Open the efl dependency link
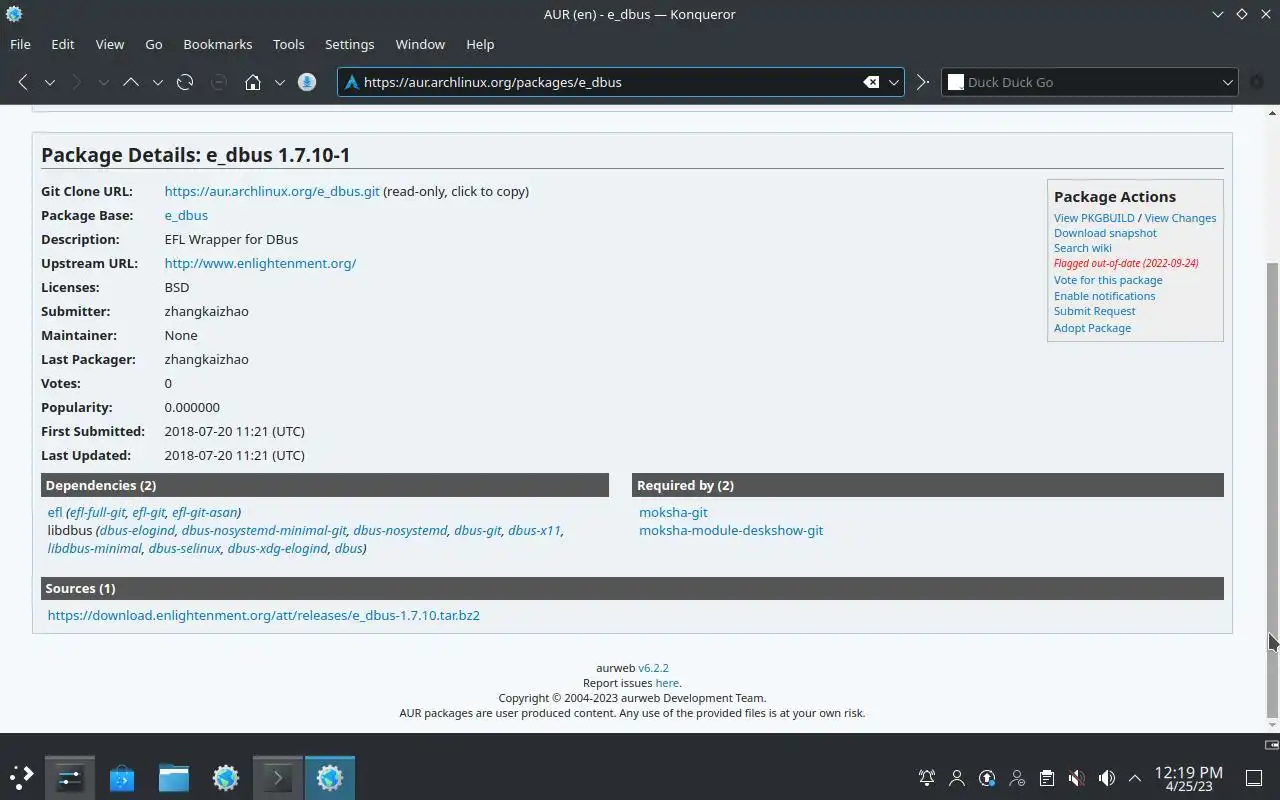Viewport: 1280px width, 800px height. [55, 512]
